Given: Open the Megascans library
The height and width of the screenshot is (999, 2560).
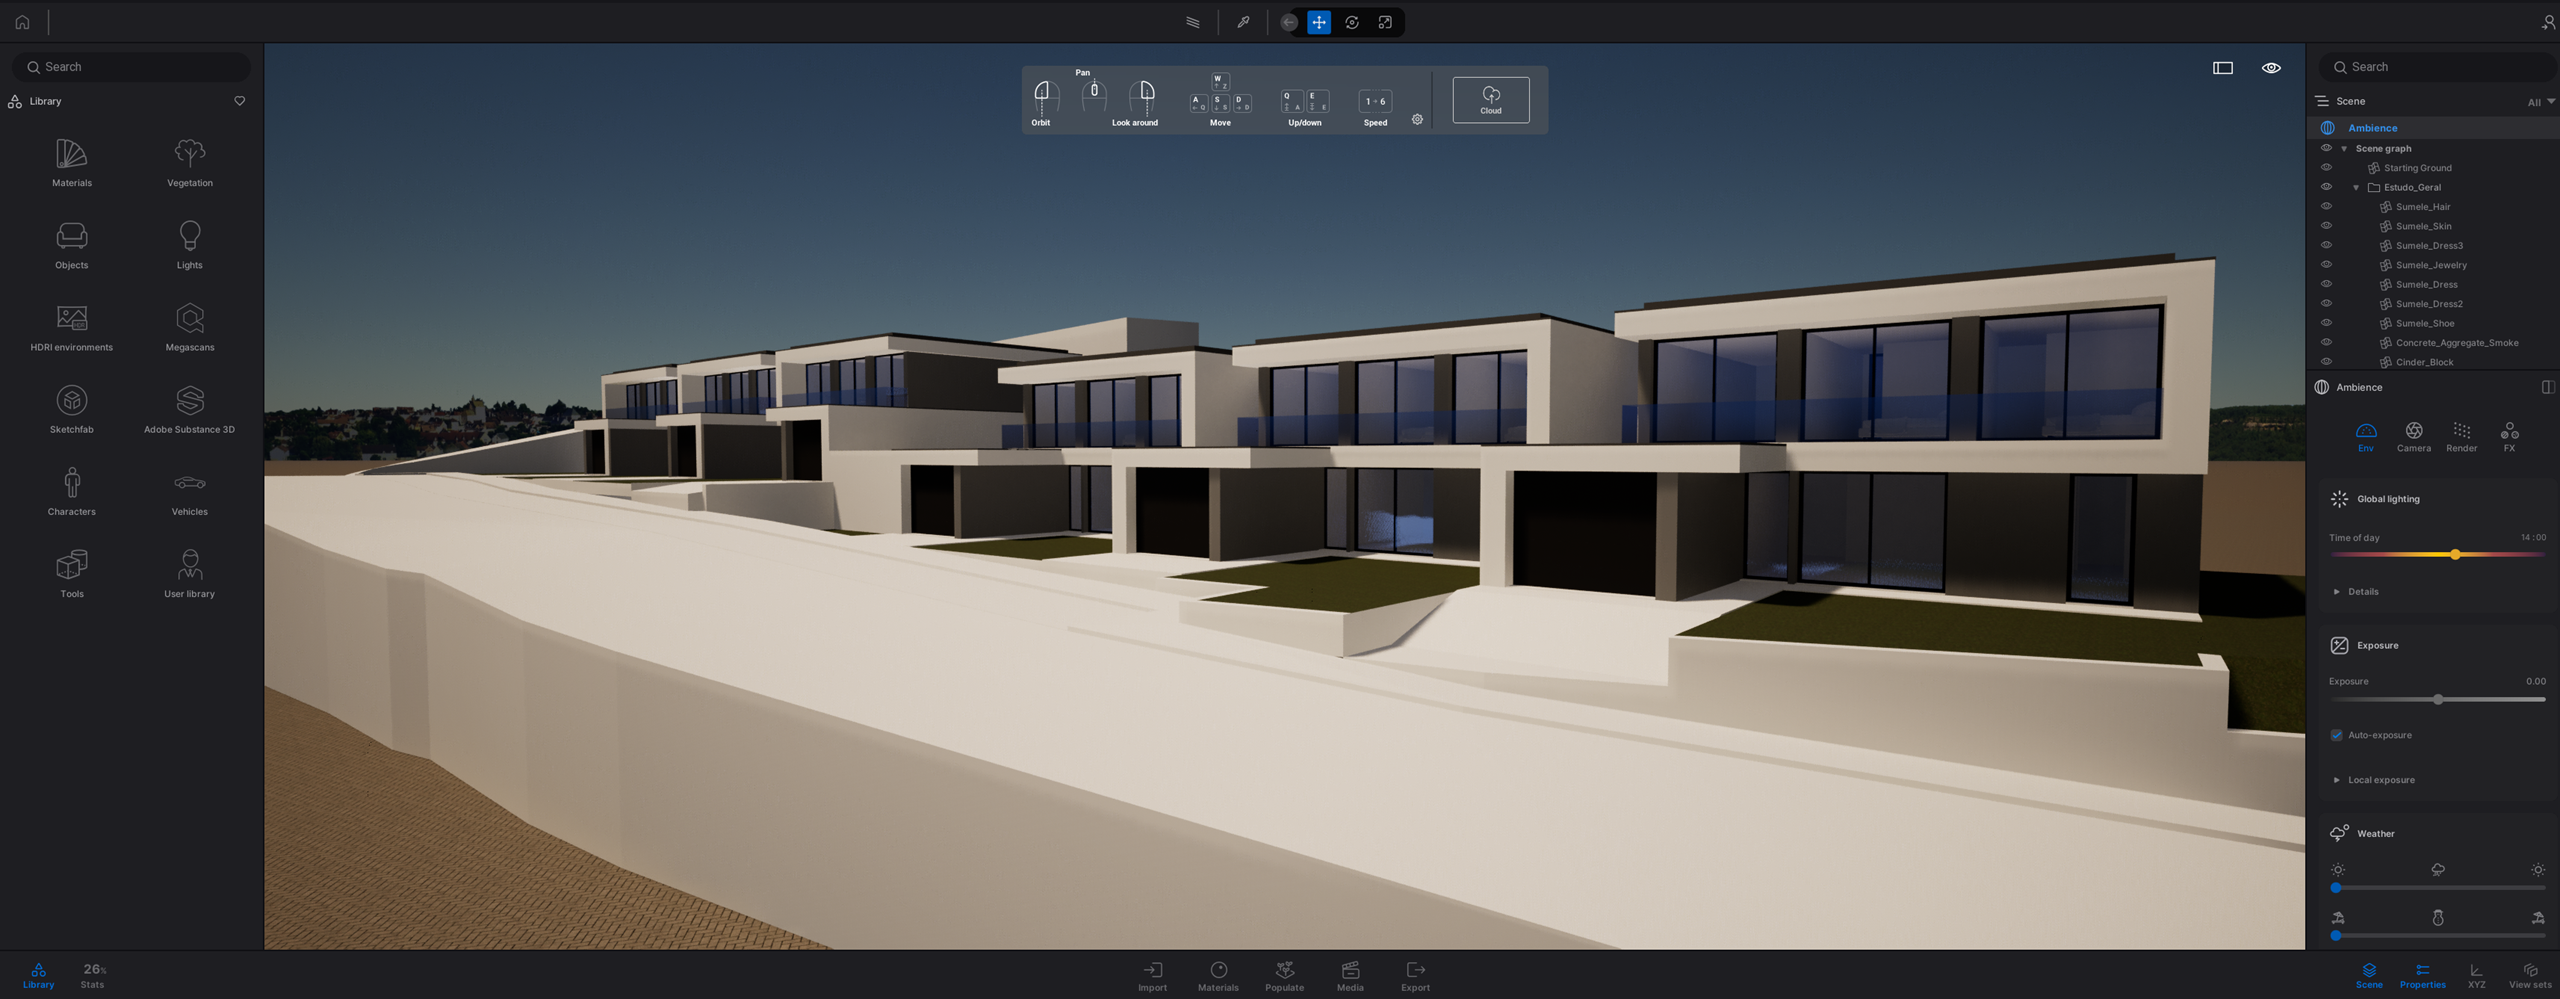Looking at the screenshot, I should tap(189, 327).
